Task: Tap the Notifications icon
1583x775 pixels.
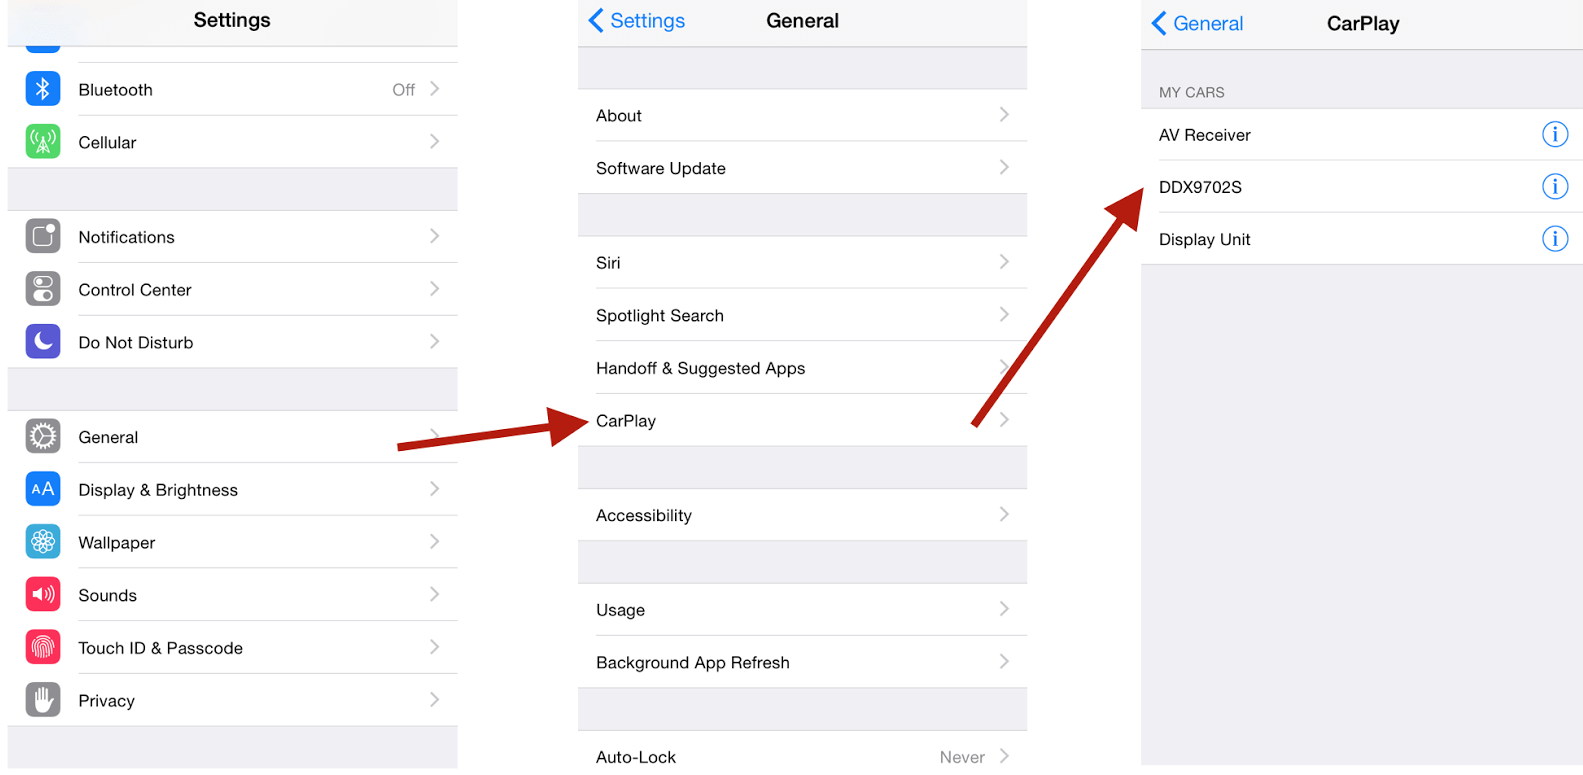Action: (43, 237)
